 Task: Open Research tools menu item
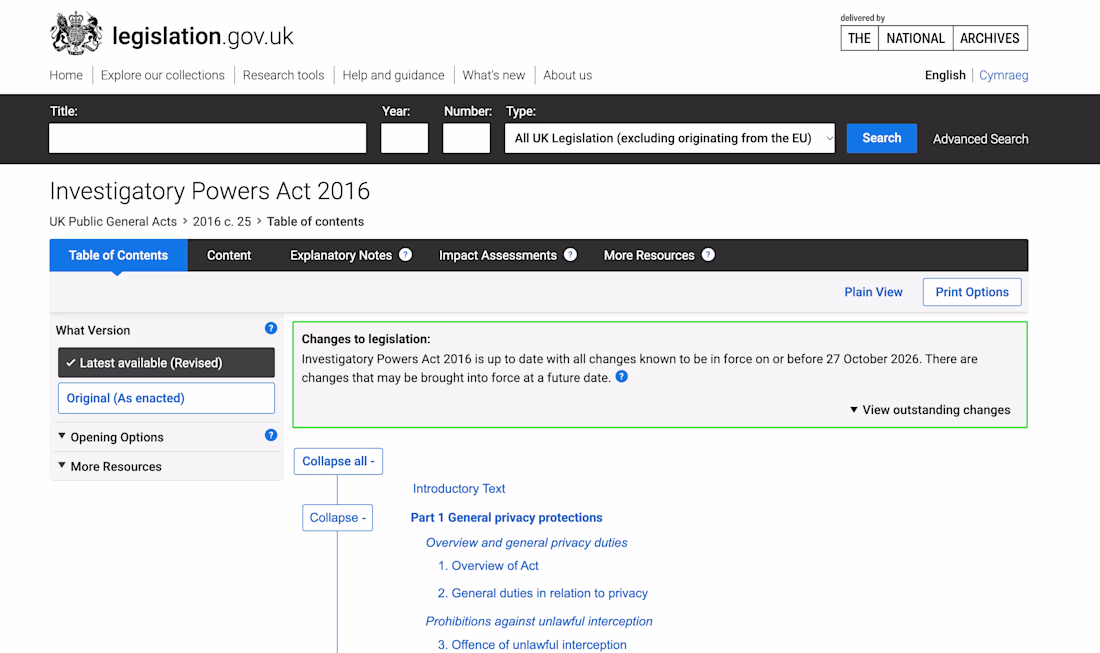283,75
